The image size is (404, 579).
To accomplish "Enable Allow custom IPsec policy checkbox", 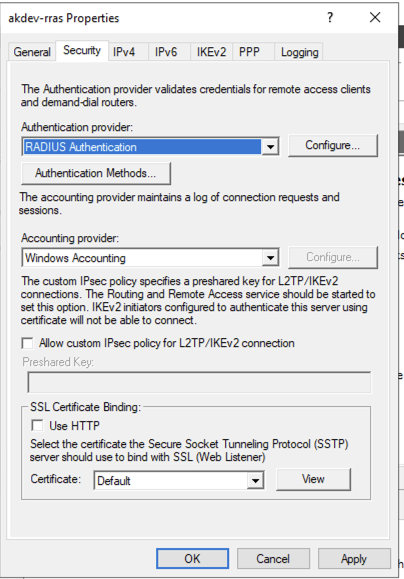I will coord(27,343).
